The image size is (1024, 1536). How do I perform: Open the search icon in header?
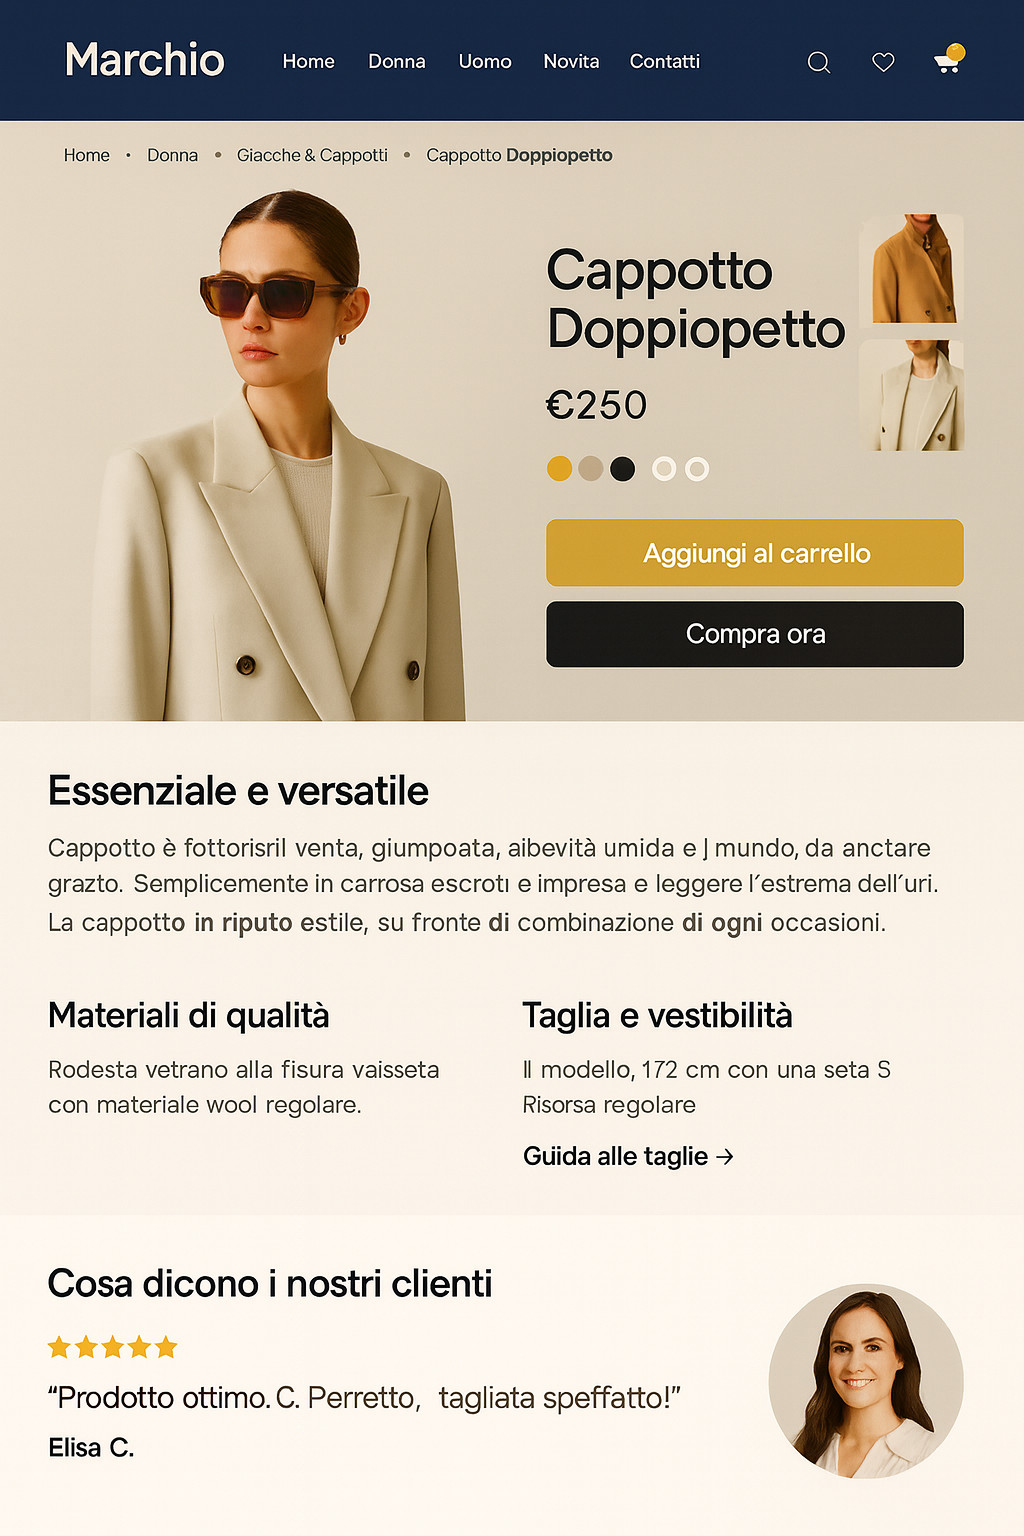pos(819,63)
